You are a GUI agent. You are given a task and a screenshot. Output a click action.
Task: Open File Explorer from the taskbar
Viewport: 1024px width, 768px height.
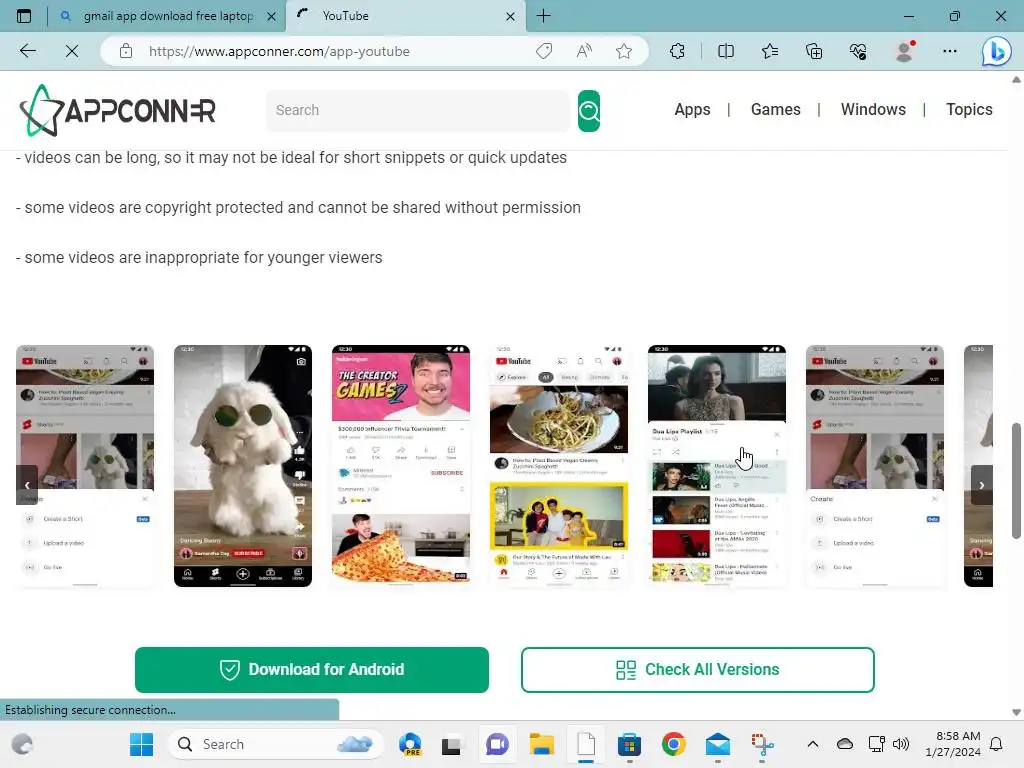pyautogui.click(x=541, y=744)
